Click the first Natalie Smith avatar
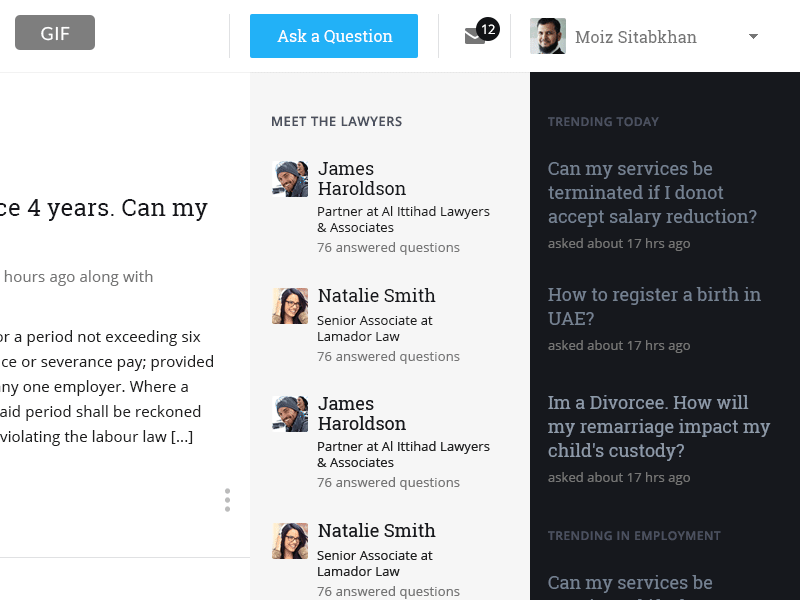This screenshot has height=600, width=800. pos(290,306)
